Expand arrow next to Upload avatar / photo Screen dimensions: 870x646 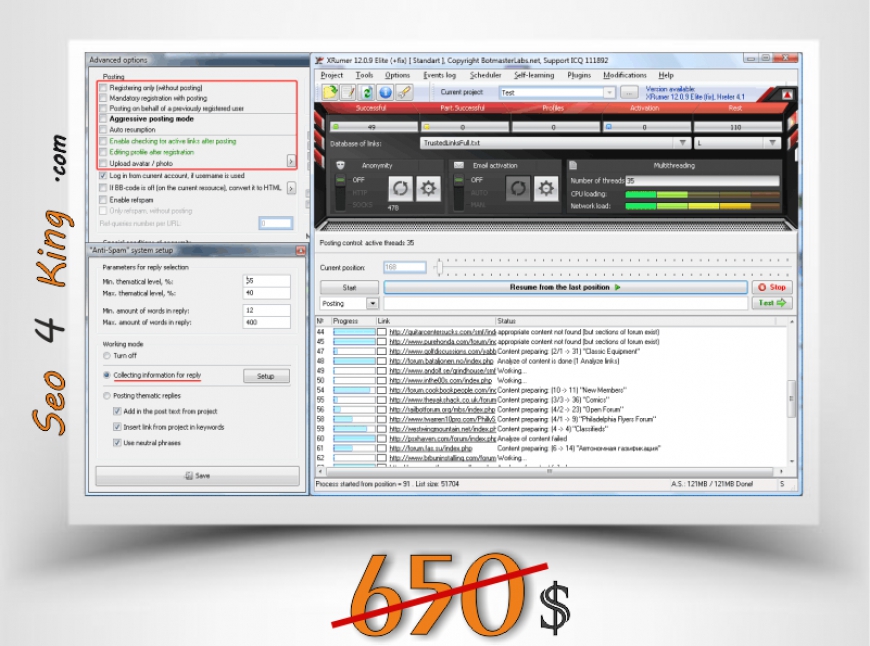pos(291,161)
